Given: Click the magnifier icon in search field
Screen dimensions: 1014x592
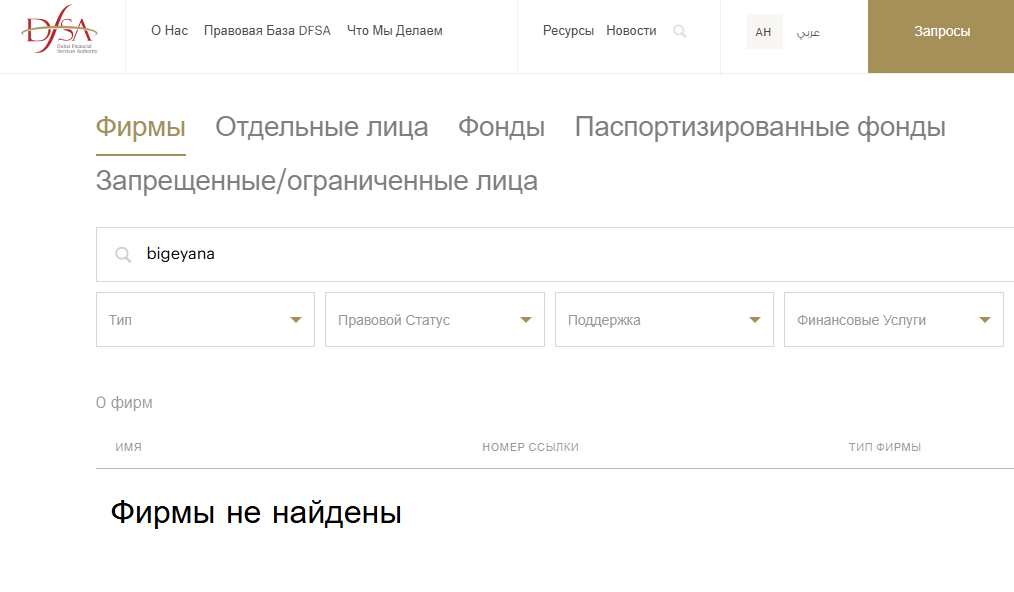Looking at the screenshot, I should 124,255.
